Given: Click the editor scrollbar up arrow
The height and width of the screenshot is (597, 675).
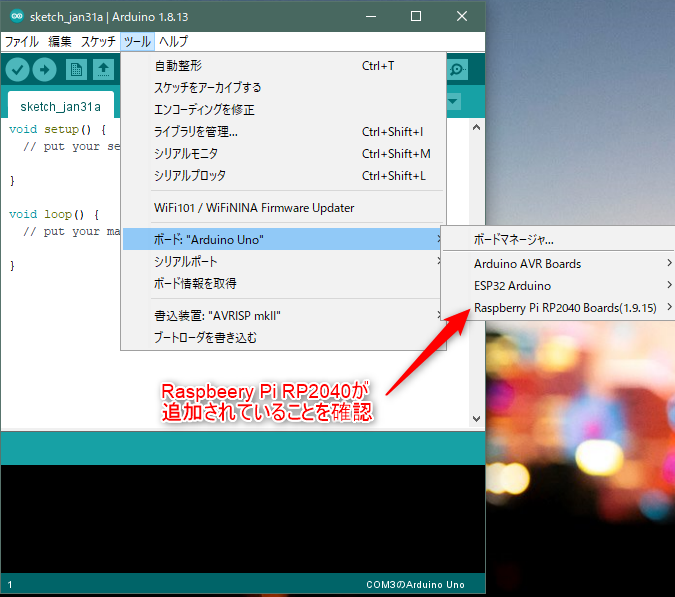Looking at the screenshot, I should pos(476,127).
